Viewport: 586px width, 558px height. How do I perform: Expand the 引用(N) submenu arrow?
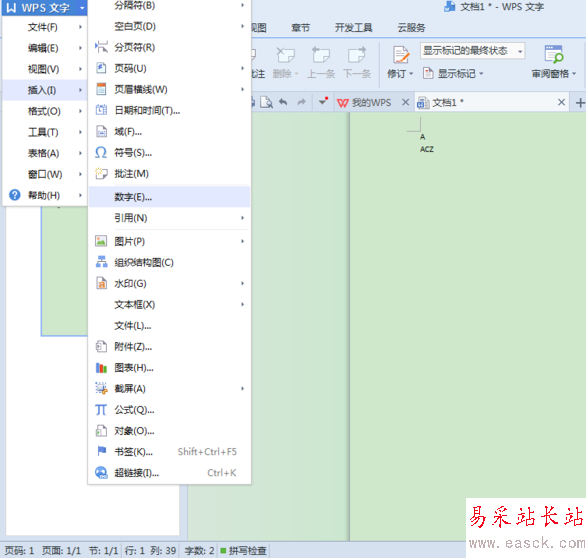(x=242, y=218)
